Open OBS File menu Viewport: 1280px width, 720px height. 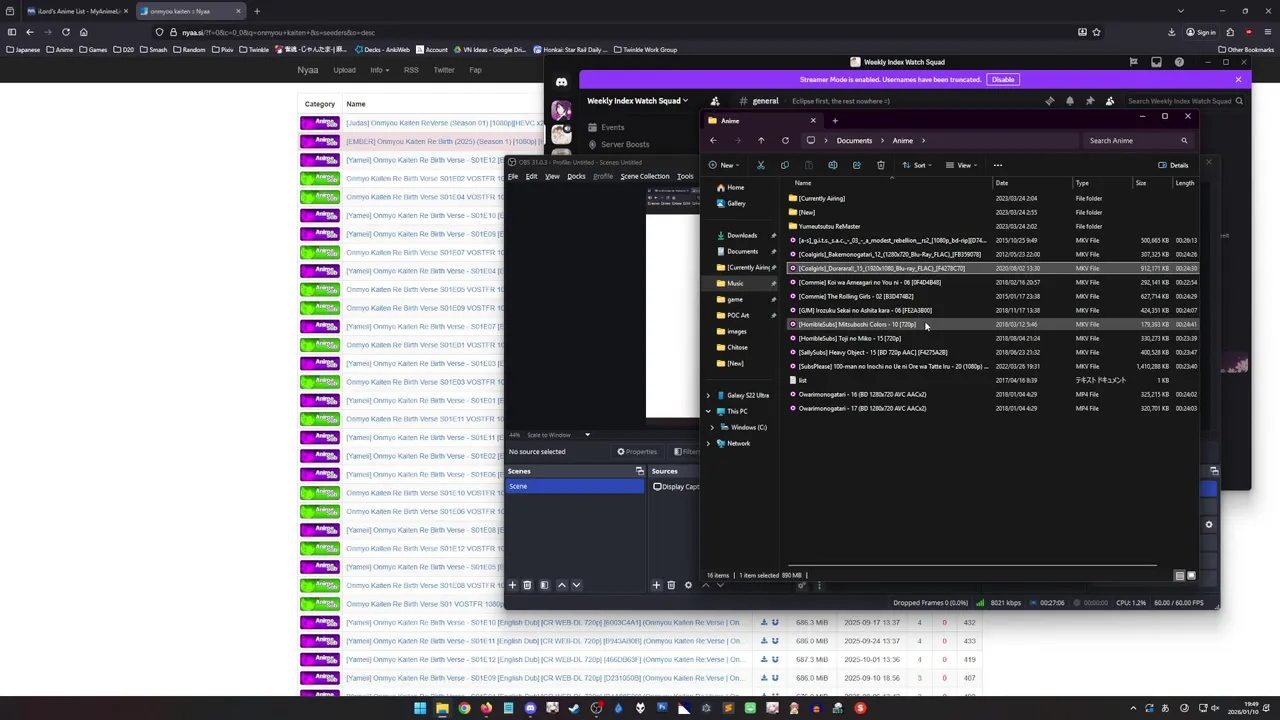point(513,177)
